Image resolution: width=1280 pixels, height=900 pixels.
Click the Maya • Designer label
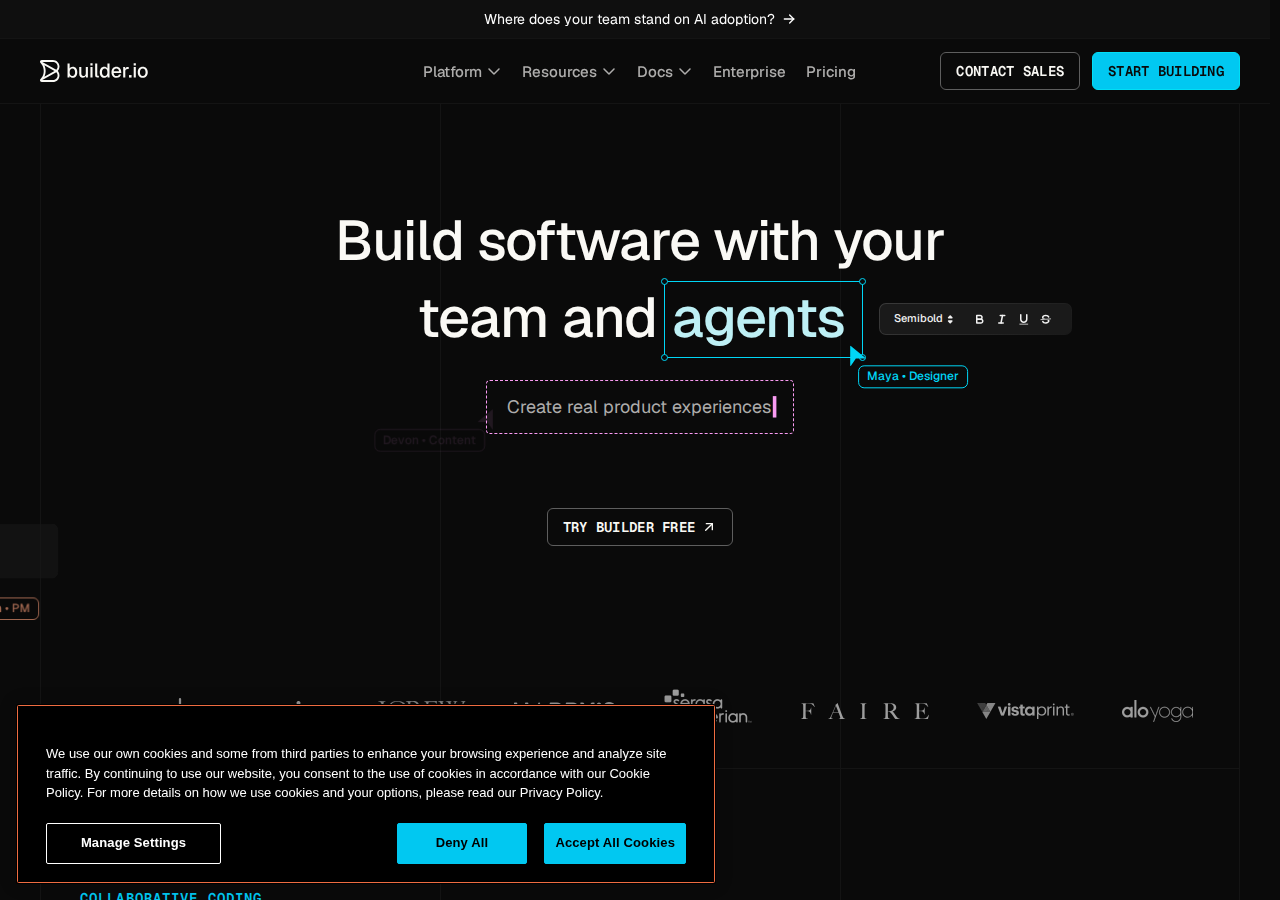[x=913, y=377]
